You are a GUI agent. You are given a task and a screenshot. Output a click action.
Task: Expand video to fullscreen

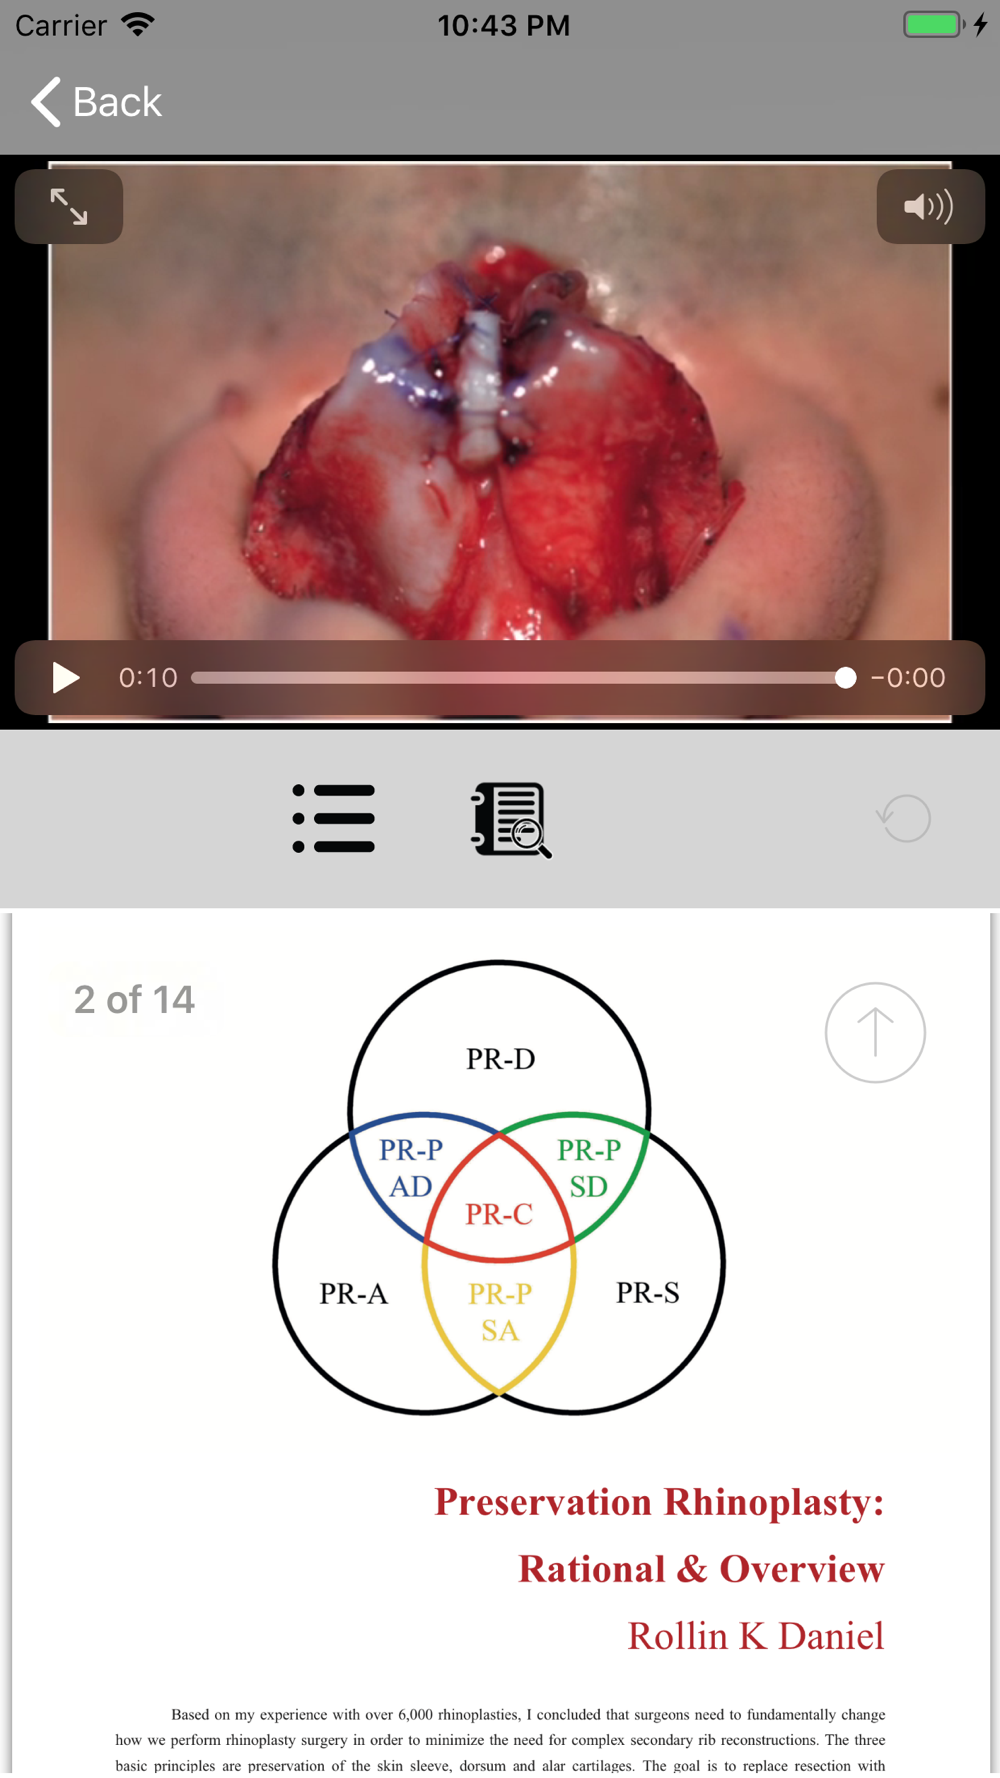pyautogui.click(x=69, y=207)
